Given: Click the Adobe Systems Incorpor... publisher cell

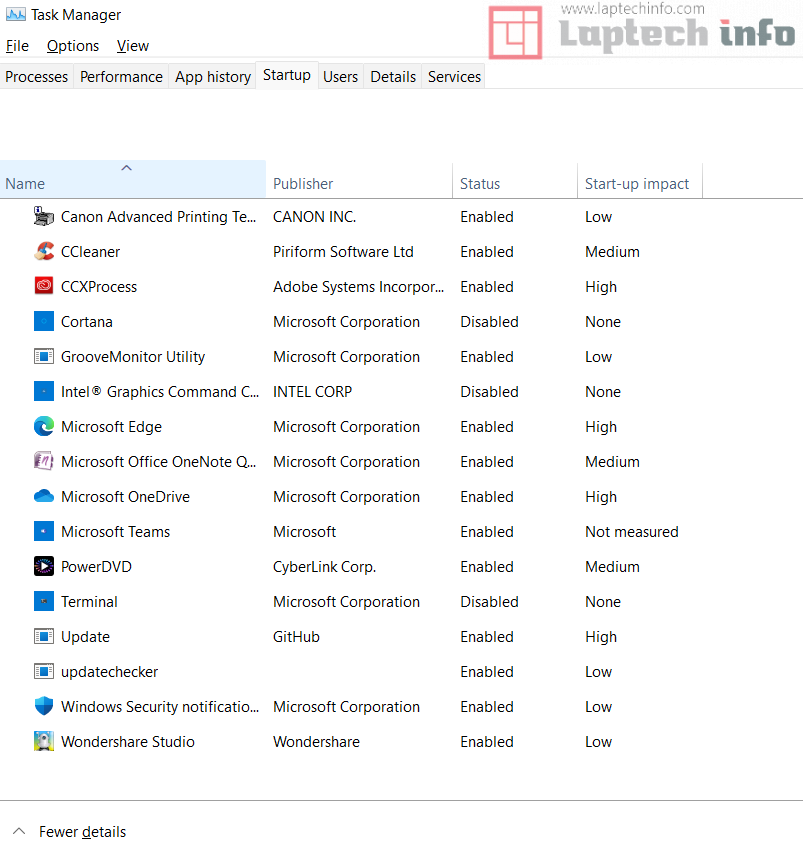Looking at the screenshot, I should pyautogui.click(x=359, y=287).
